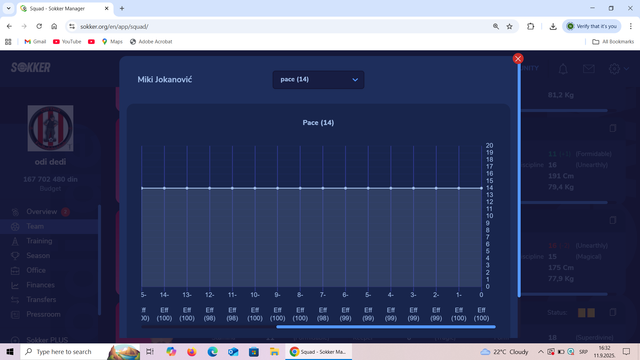Click the Overview icon in sidebar
Image resolution: width=640 pixels, height=360 pixels.
click(x=15, y=212)
